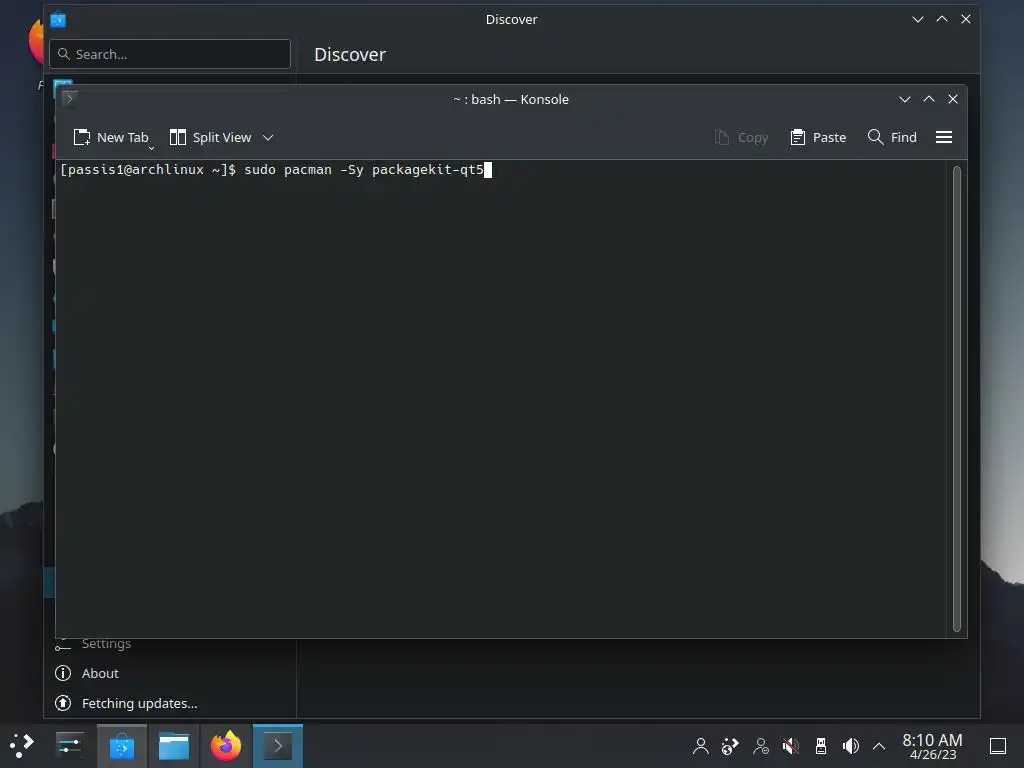Open a New Tab in Konsole

point(111,137)
